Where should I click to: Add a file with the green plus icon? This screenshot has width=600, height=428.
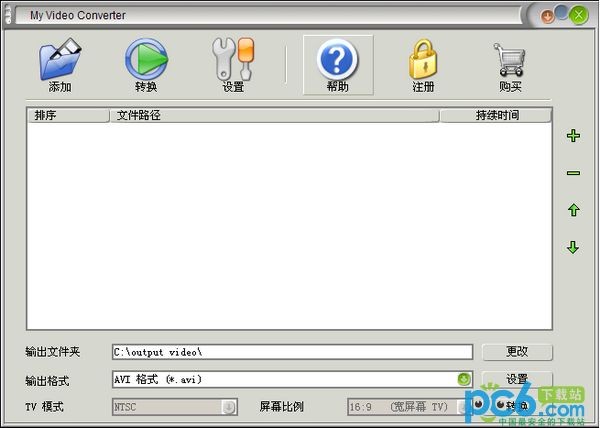[573, 136]
